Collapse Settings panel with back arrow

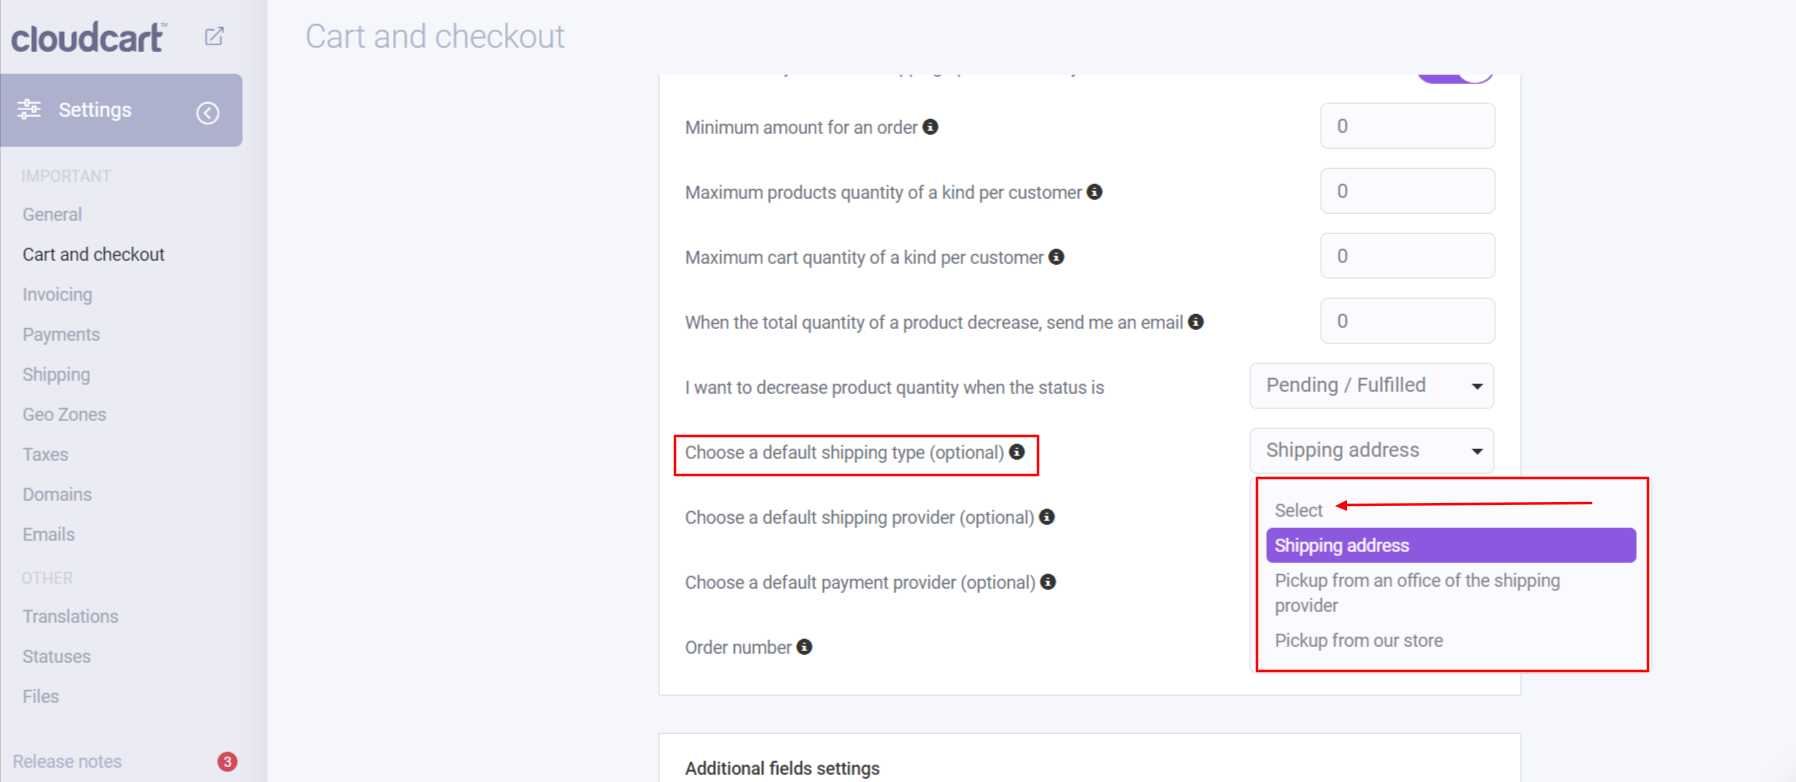tap(208, 113)
